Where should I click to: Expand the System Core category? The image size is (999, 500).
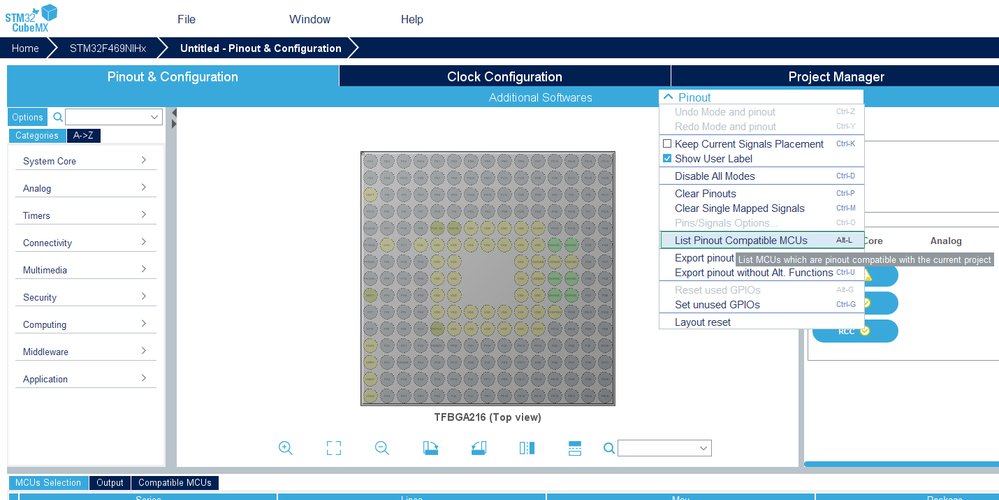(x=85, y=161)
